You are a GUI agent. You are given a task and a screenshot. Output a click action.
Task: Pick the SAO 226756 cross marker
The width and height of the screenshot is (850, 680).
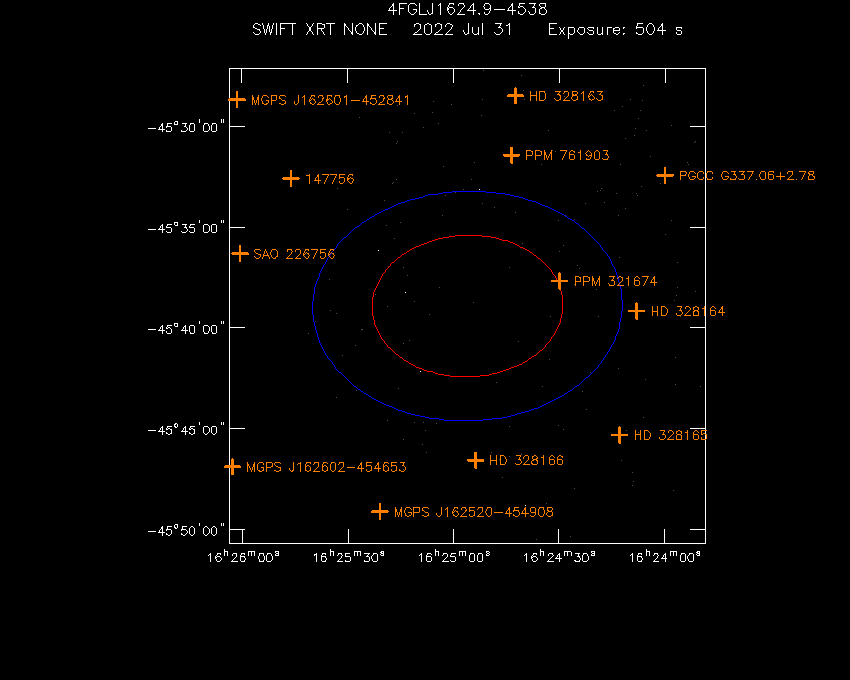240,253
